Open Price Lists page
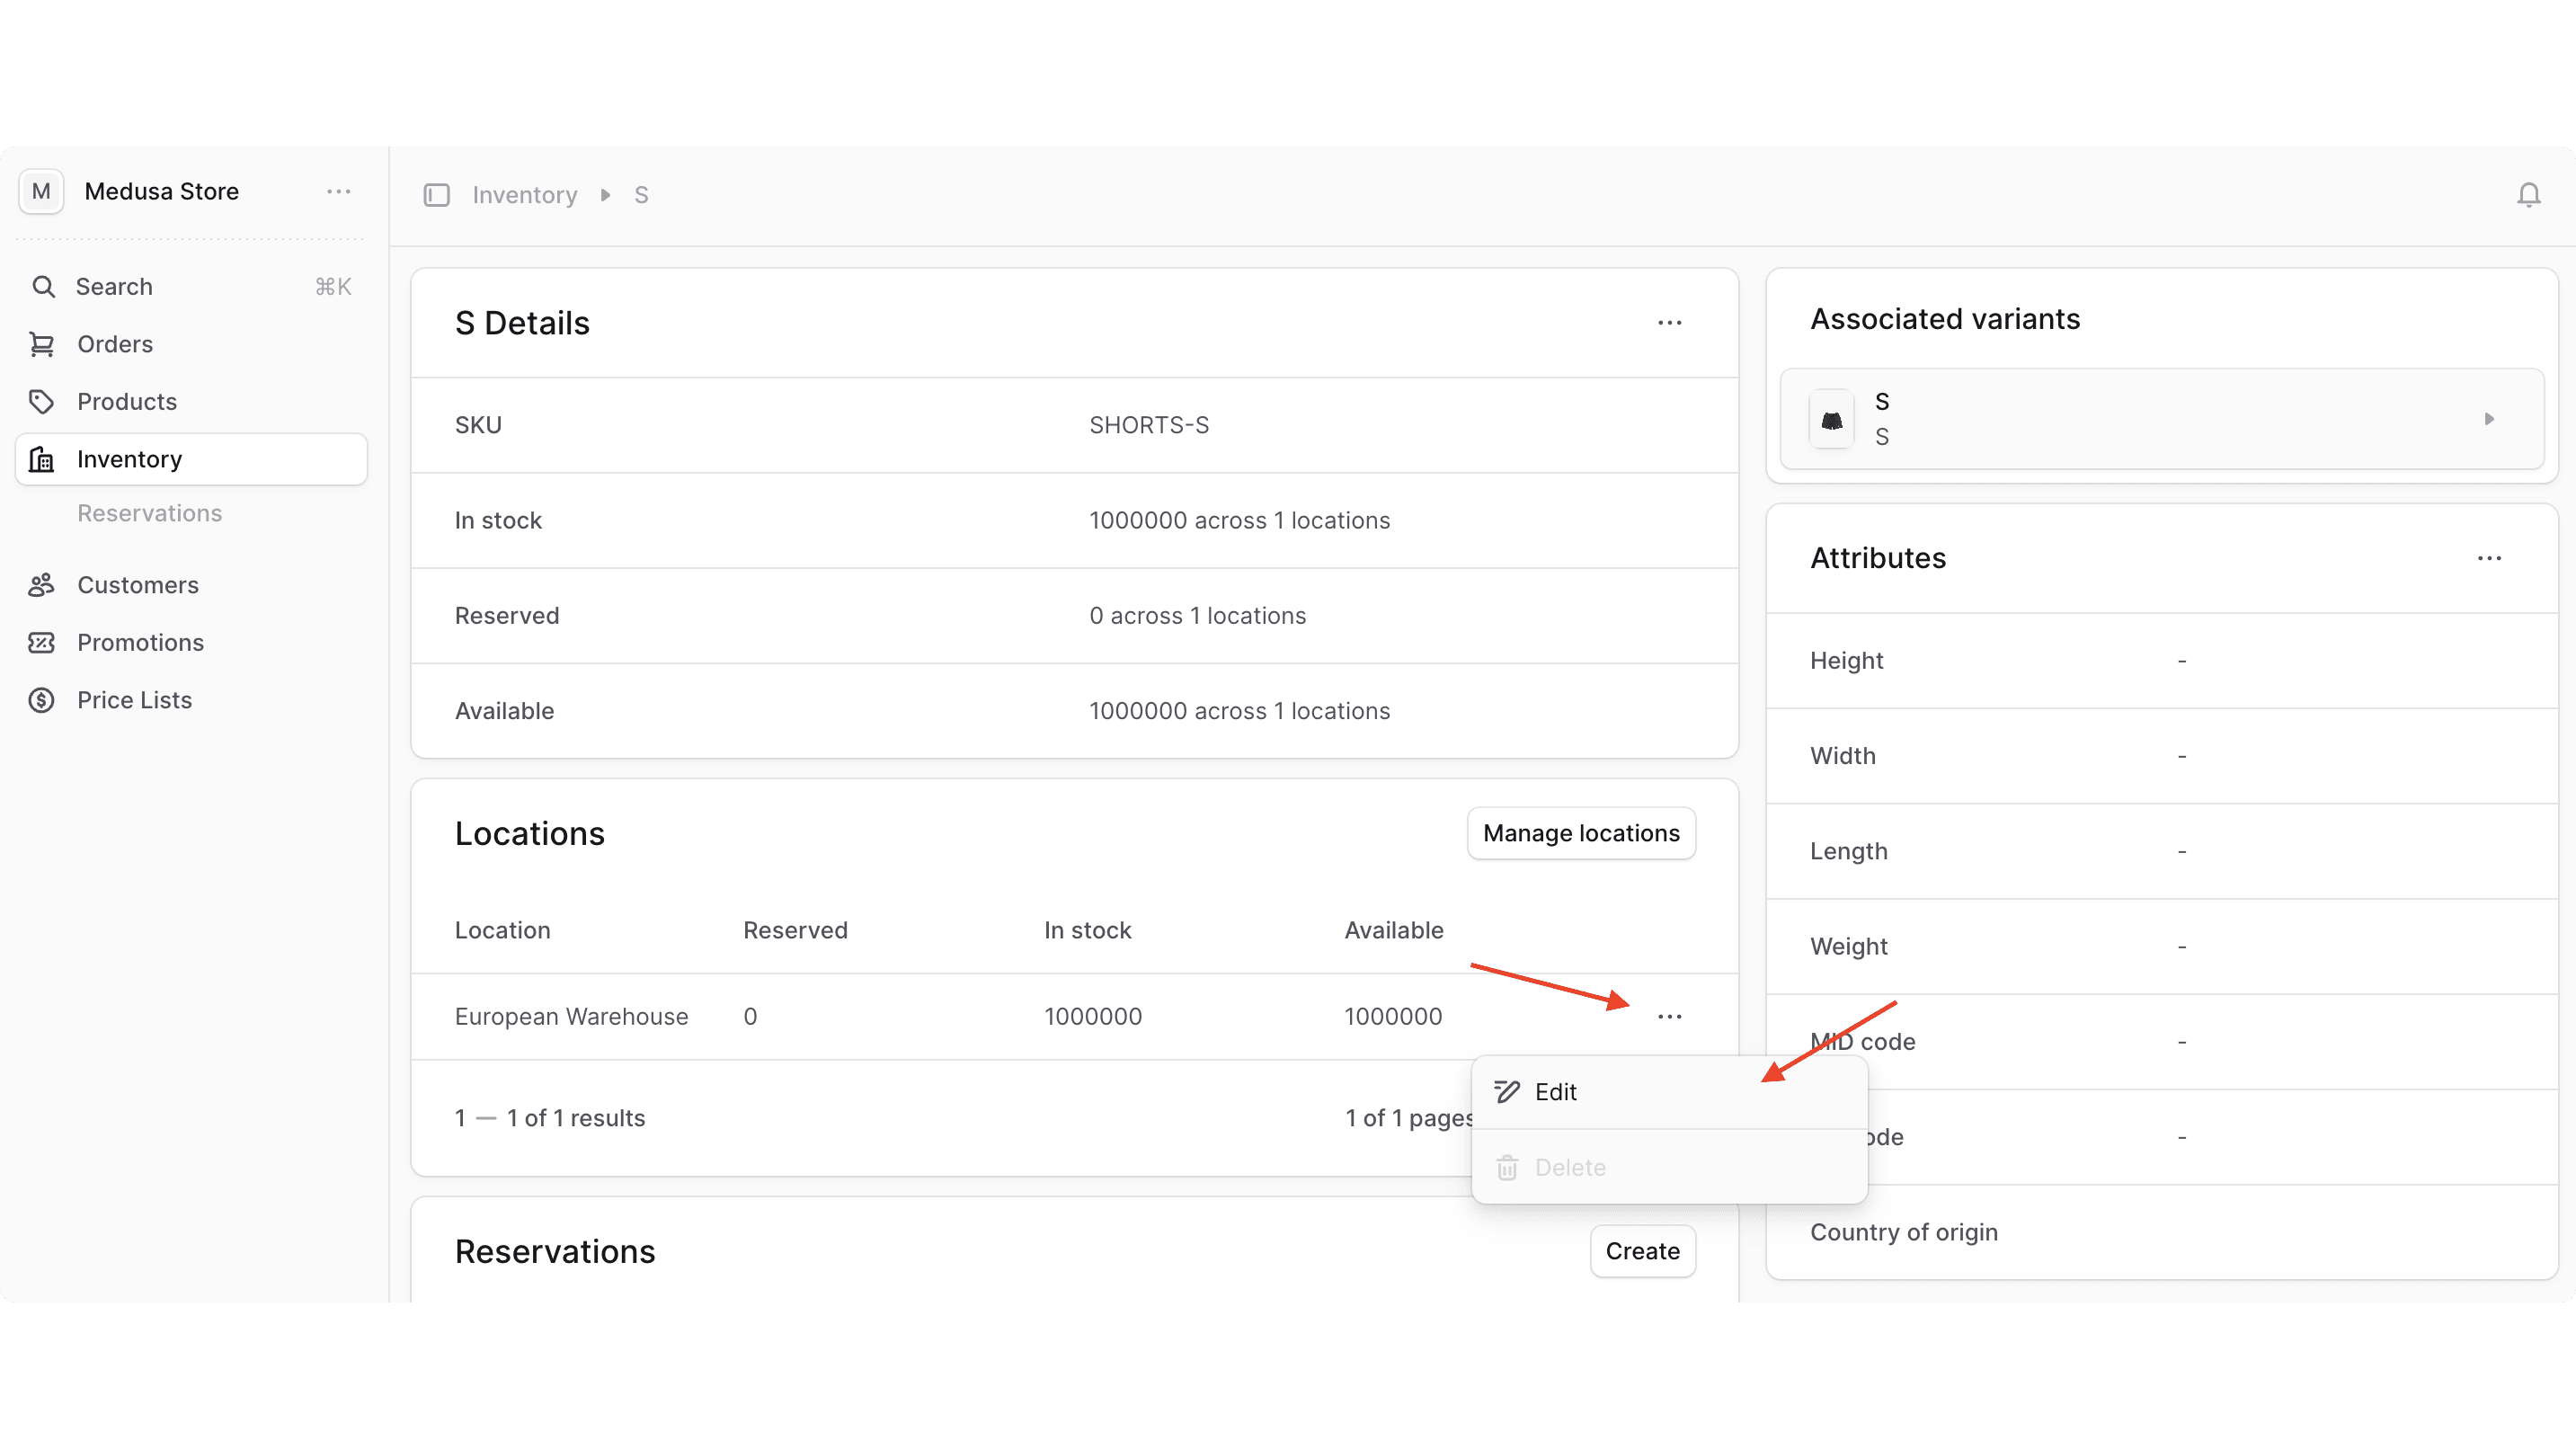Screen dimensions: 2576x1449 point(134,700)
